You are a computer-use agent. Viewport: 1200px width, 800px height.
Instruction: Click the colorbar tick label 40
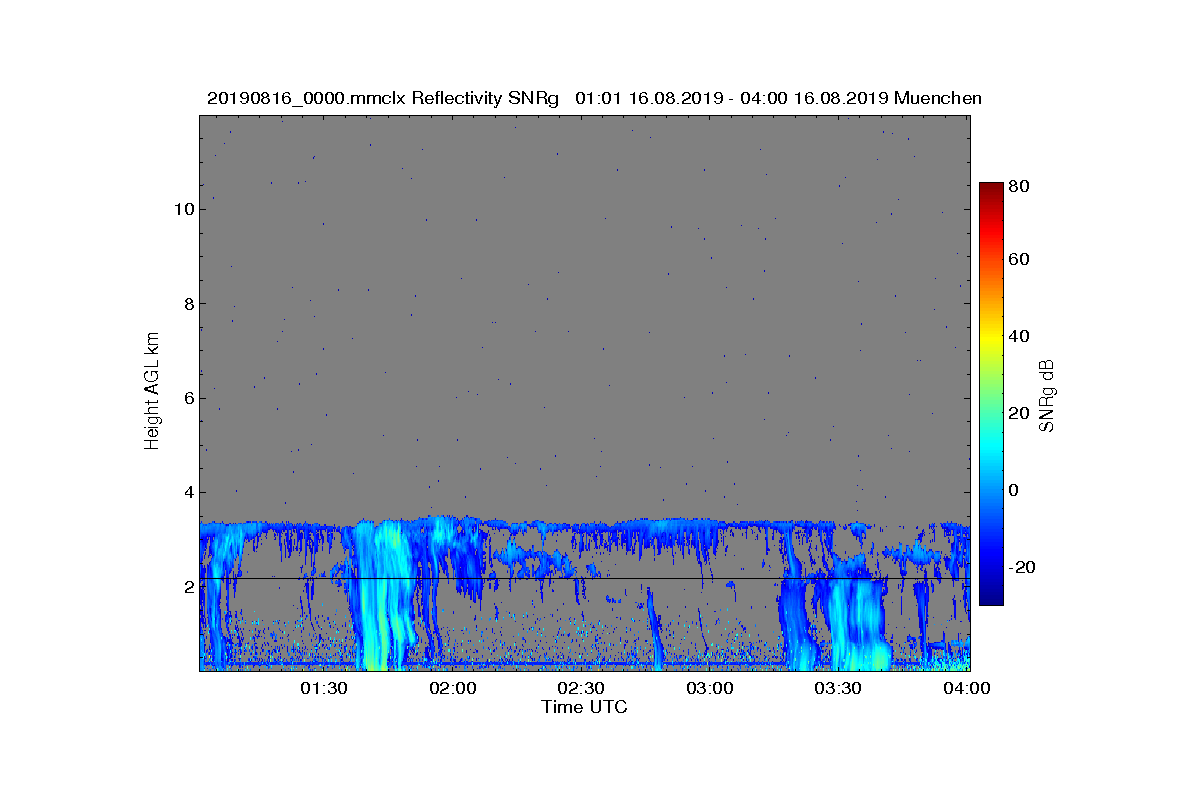pyautogui.click(x=1020, y=336)
